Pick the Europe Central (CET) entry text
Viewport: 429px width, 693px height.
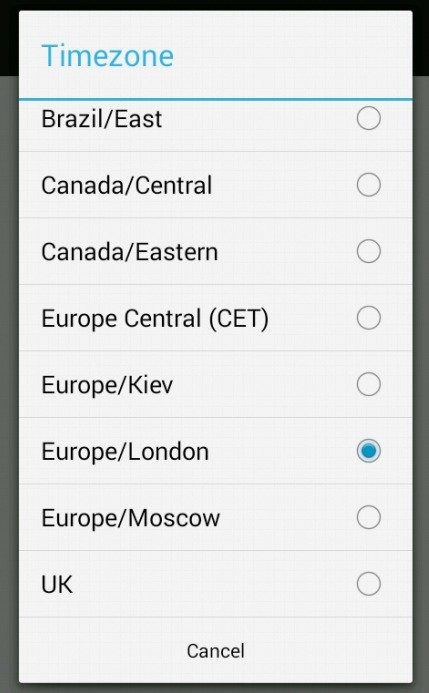[x=155, y=319]
